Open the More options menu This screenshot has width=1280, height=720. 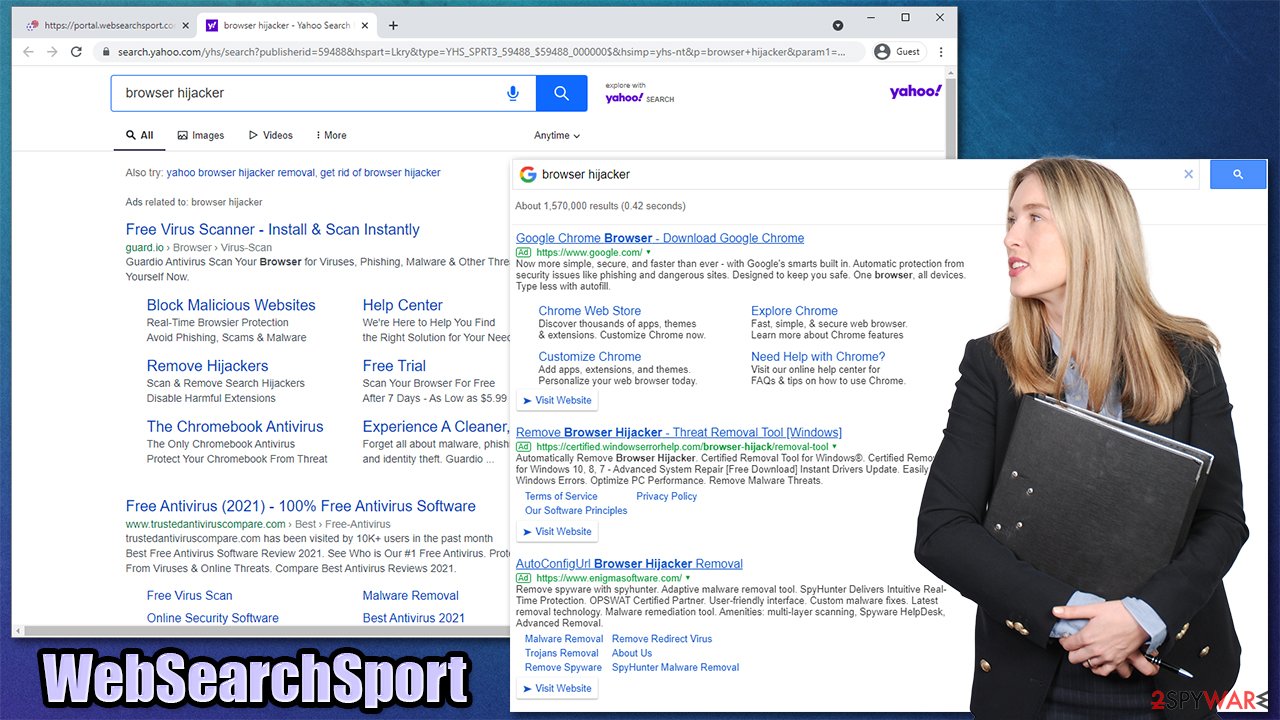pyautogui.click(x=331, y=135)
